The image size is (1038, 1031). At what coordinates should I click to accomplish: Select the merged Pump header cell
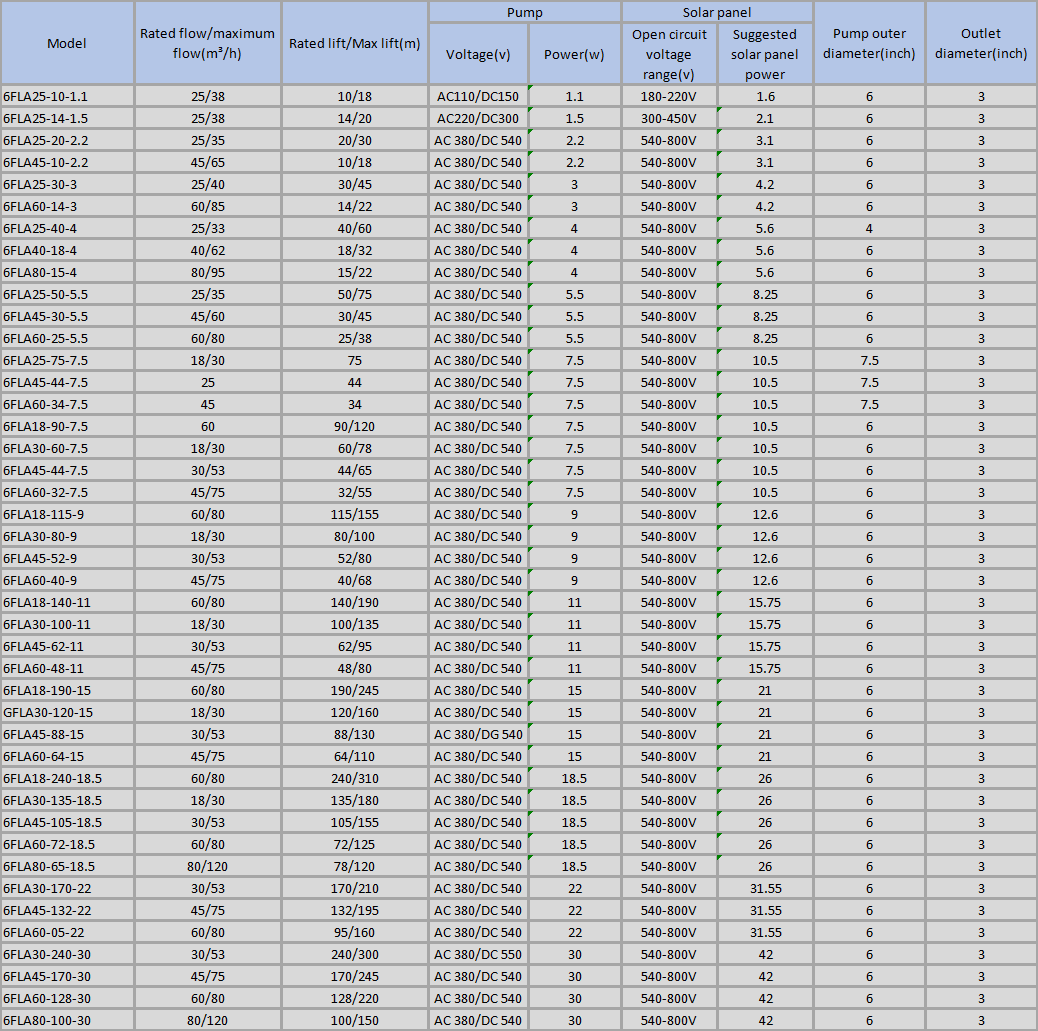click(524, 12)
